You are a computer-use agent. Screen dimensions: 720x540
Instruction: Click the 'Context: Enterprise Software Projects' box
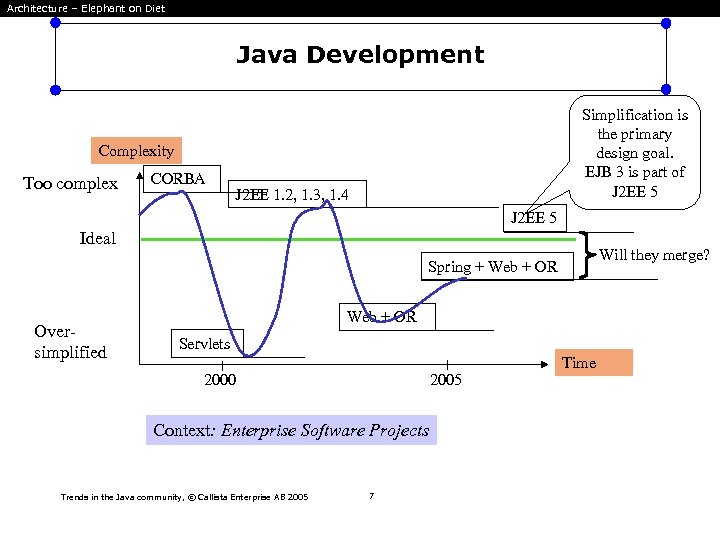click(291, 430)
